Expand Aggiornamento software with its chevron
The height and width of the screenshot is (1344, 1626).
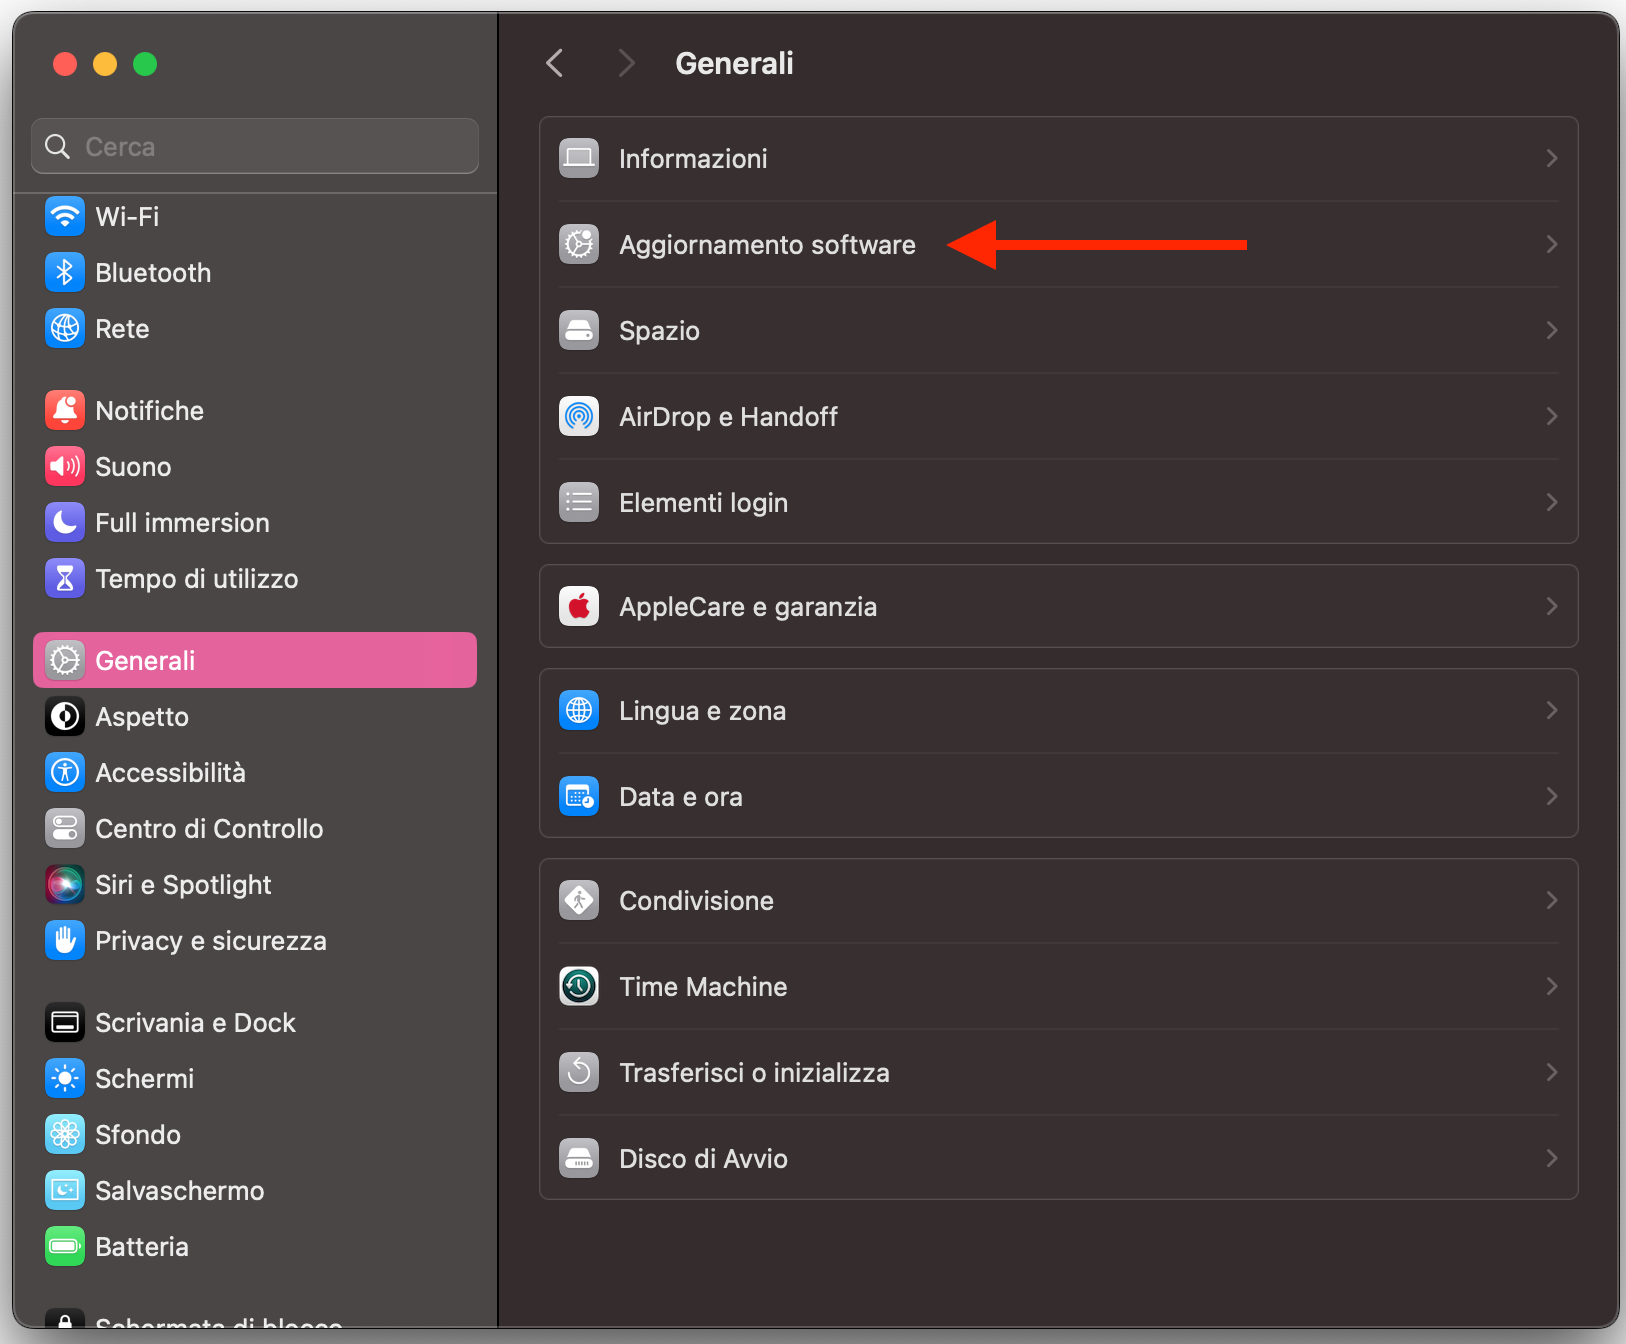(x=1551, y=244)
